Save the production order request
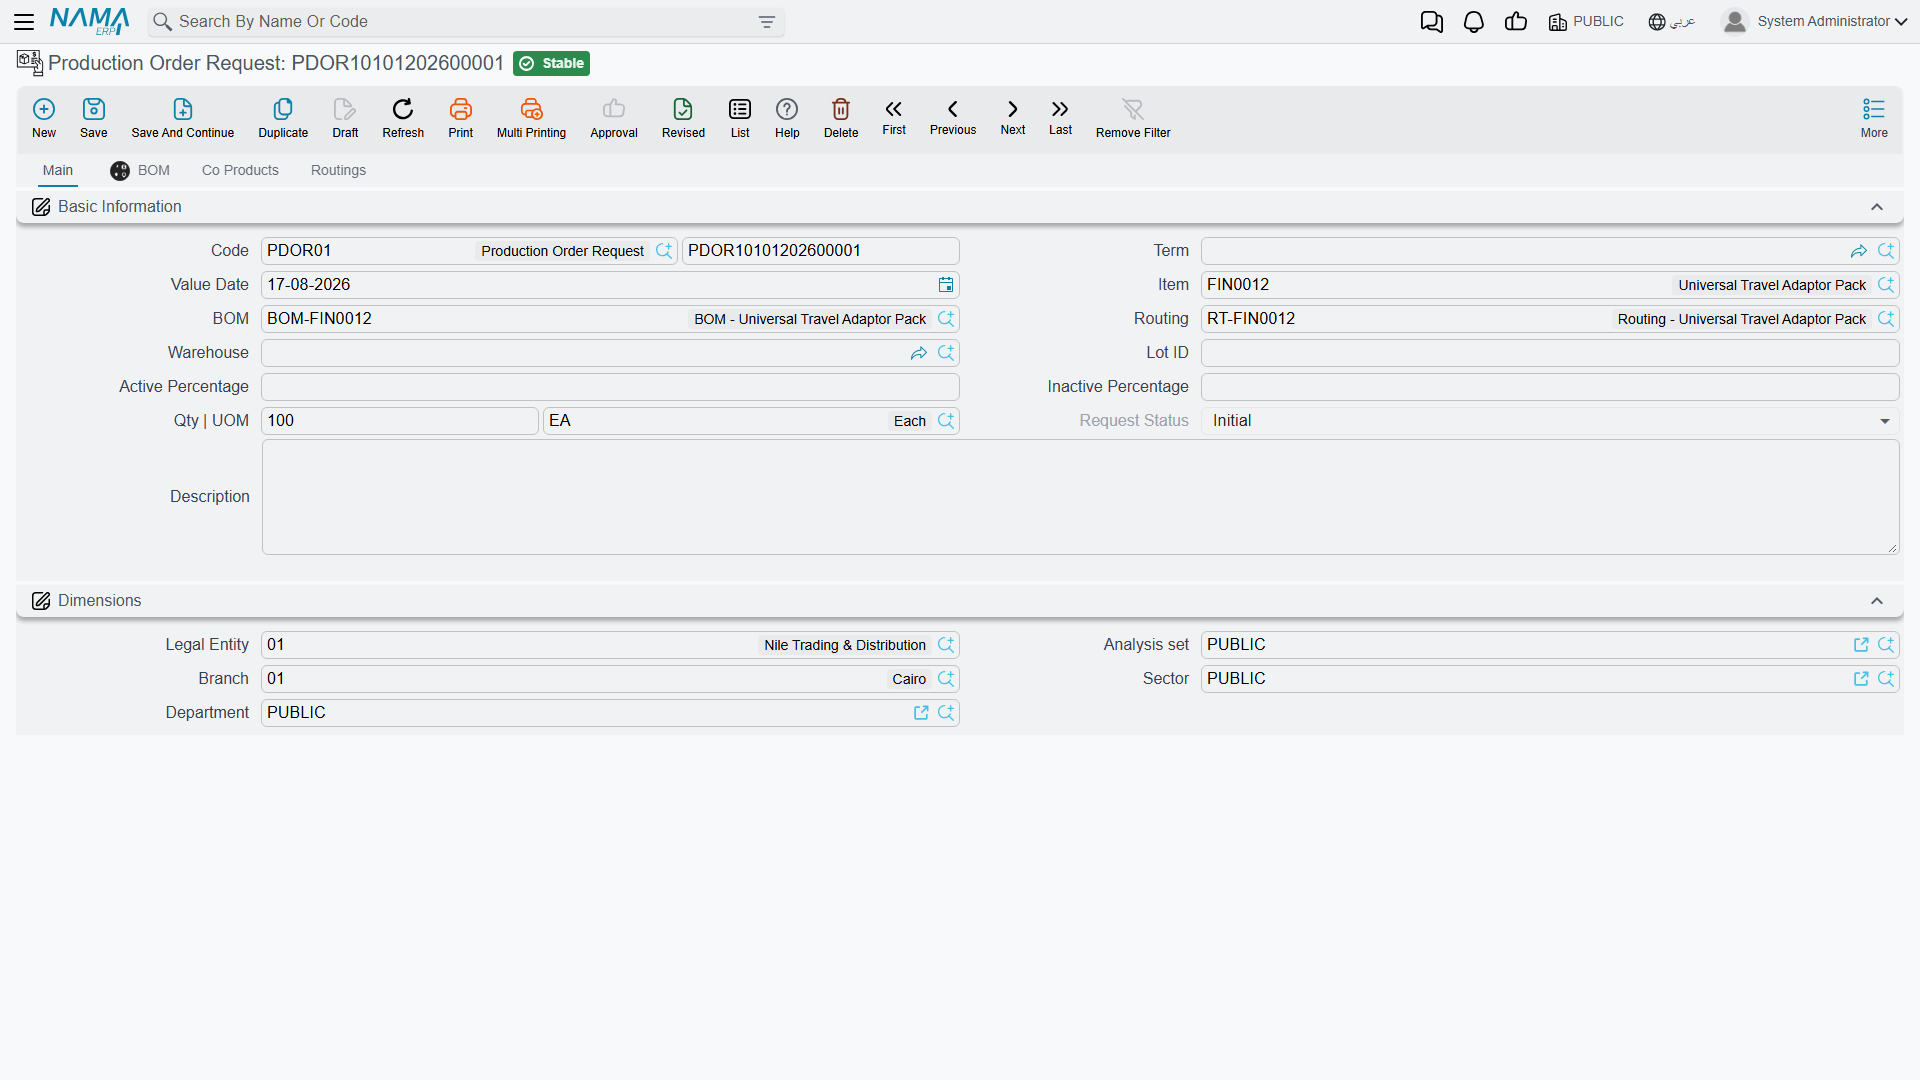This screenshot has width=1920, height=1080. (x=94, y=118)
